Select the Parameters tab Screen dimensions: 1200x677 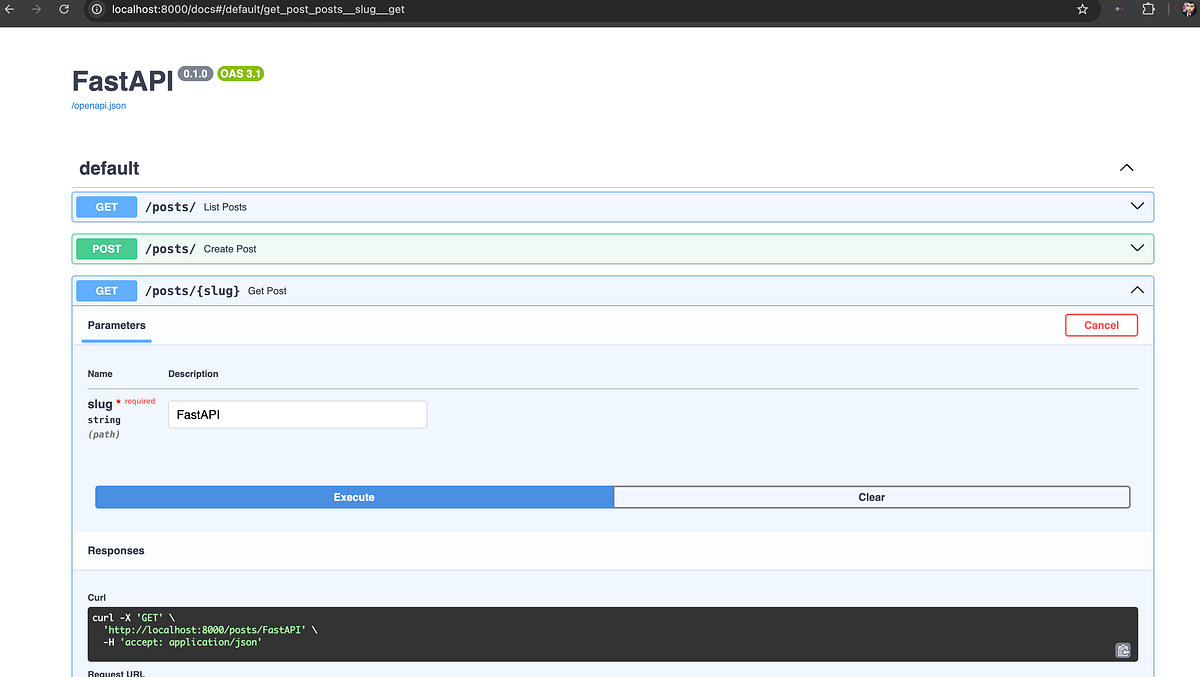click(116, 325)
